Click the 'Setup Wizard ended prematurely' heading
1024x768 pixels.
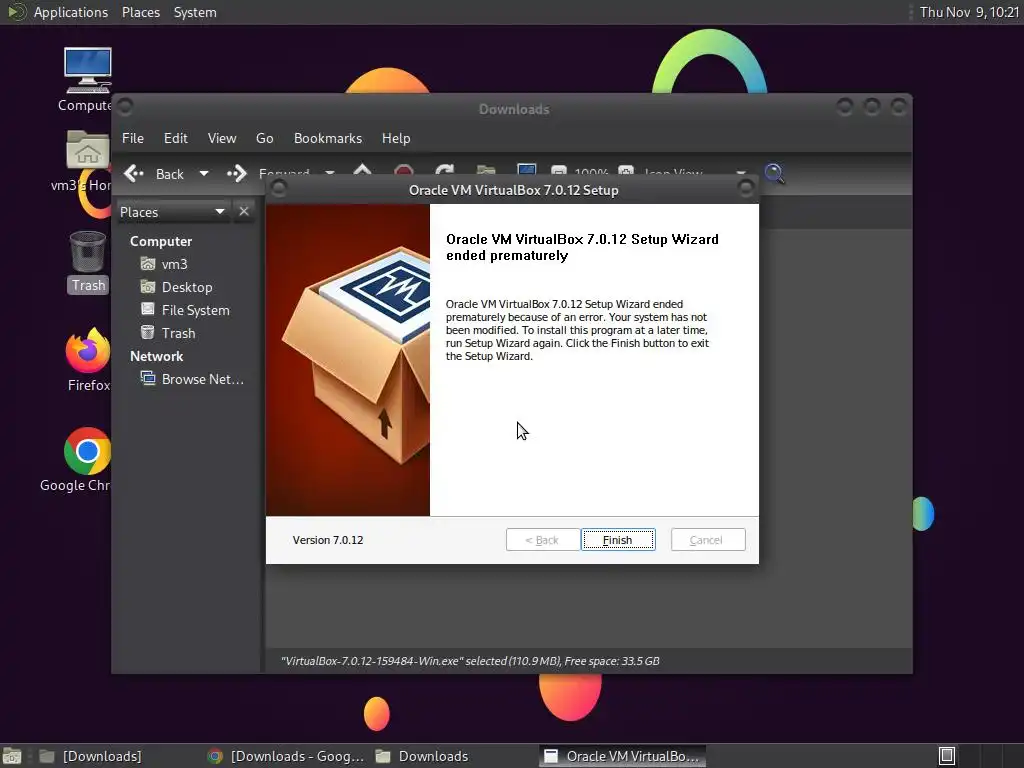(x=582, y=247)
